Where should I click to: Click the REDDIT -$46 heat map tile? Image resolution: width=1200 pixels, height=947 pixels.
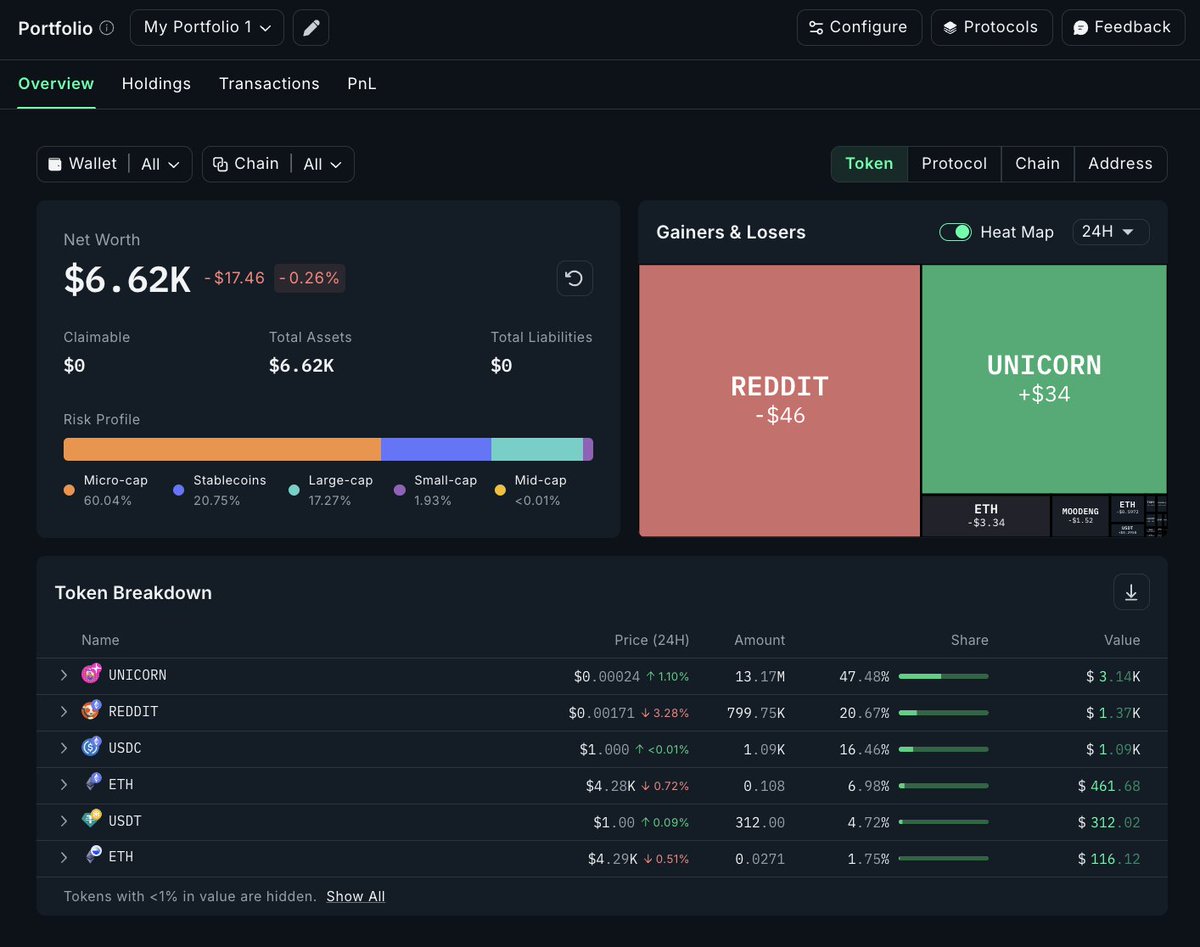tap(779, 400)
